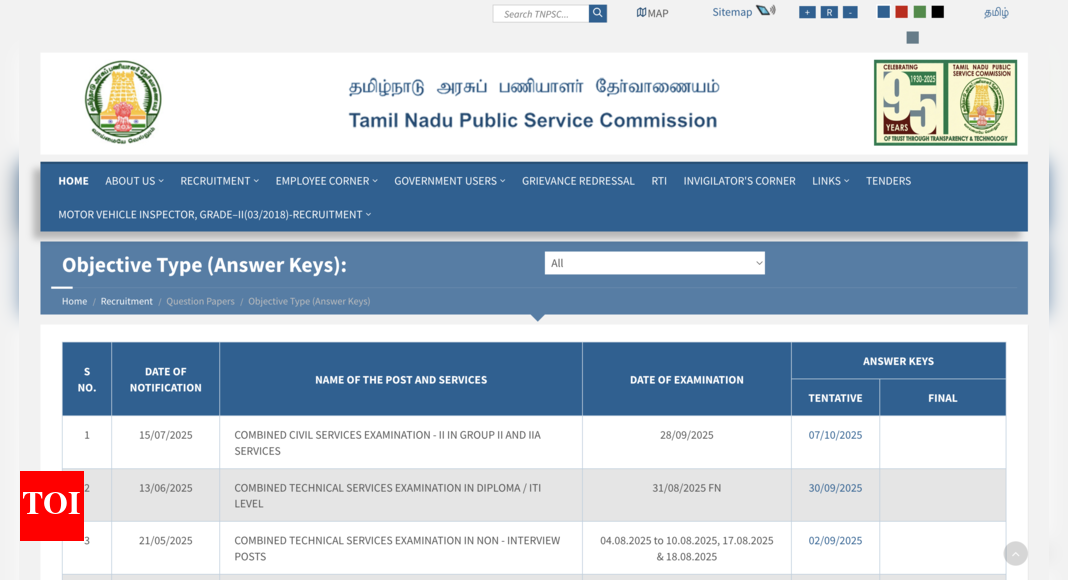Select the red color theme swatch
The image size is (1068, 580).
coord(901,12)
